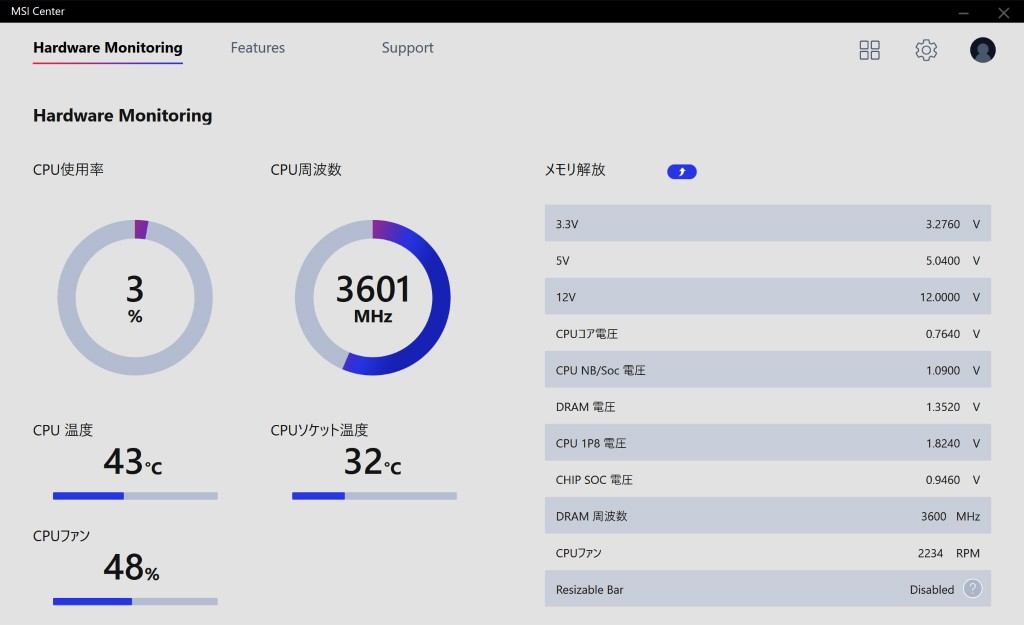Select the 3.3V voltage row
Viewport: 1024px width, 625px height.
coord(767,223)
